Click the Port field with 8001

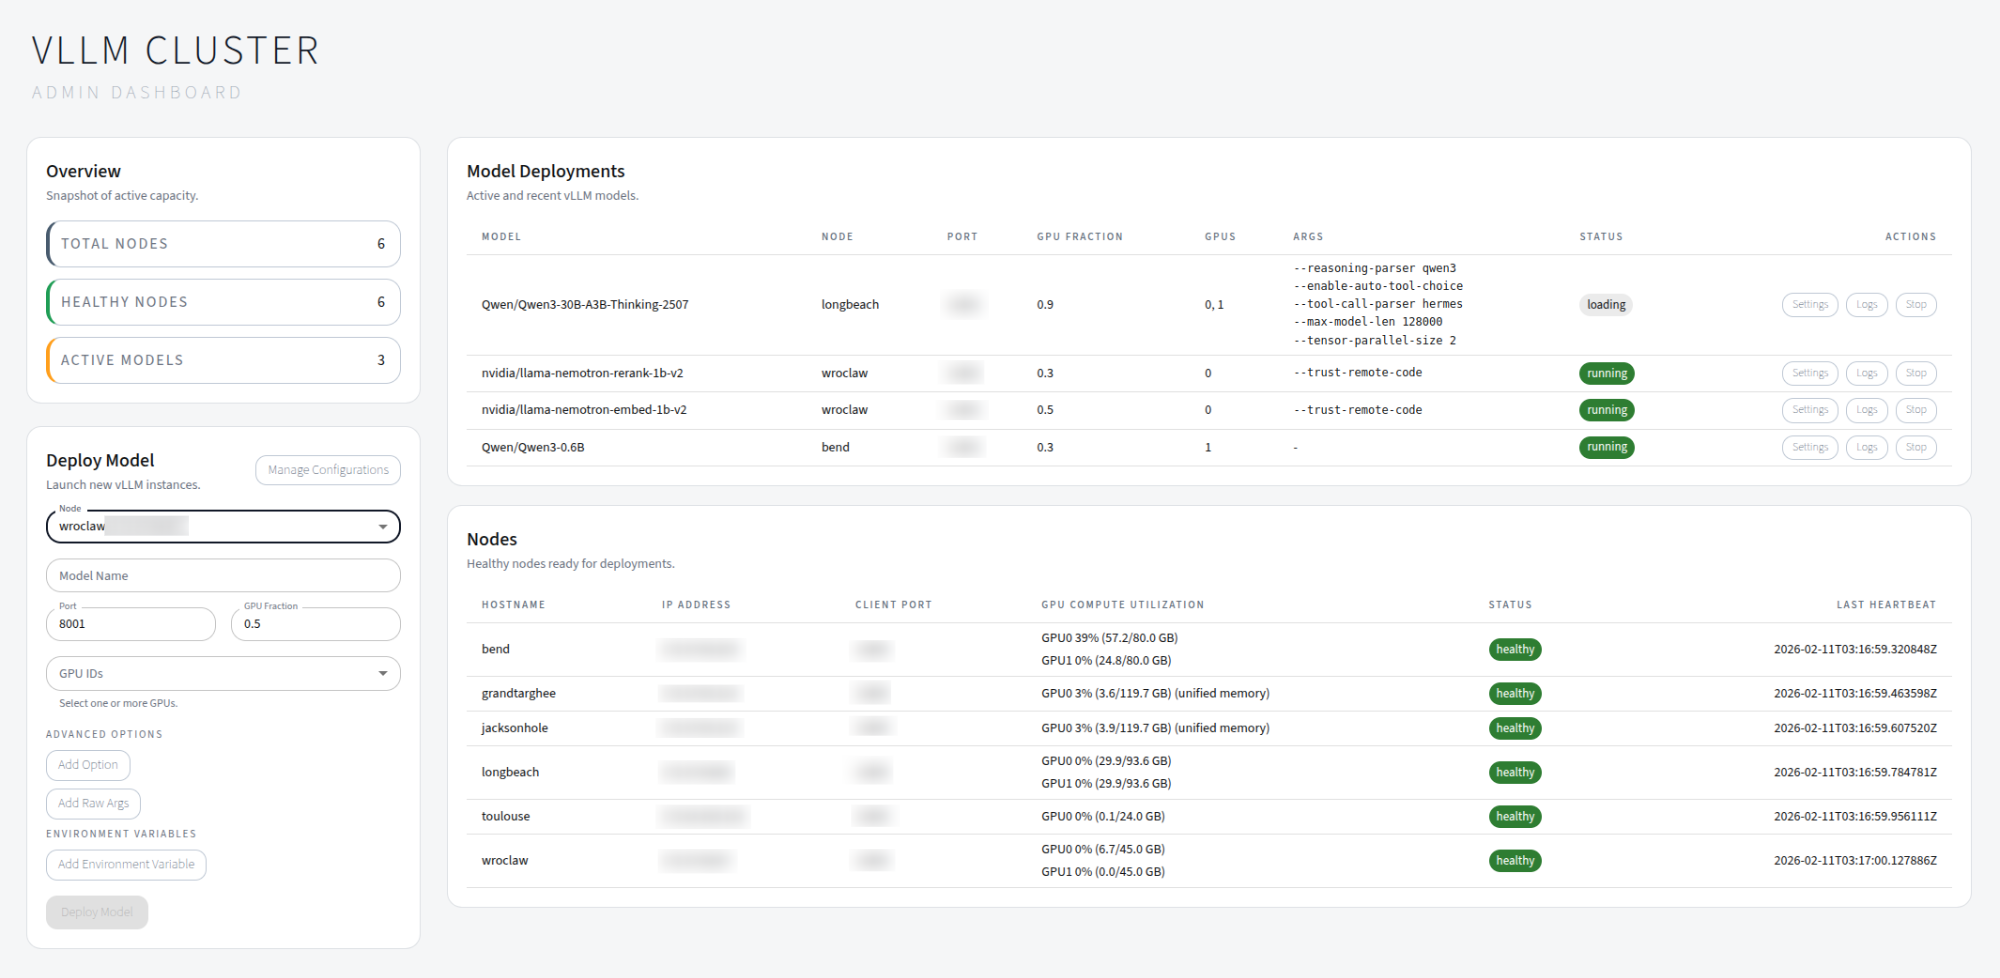click(x=131, y=624)
